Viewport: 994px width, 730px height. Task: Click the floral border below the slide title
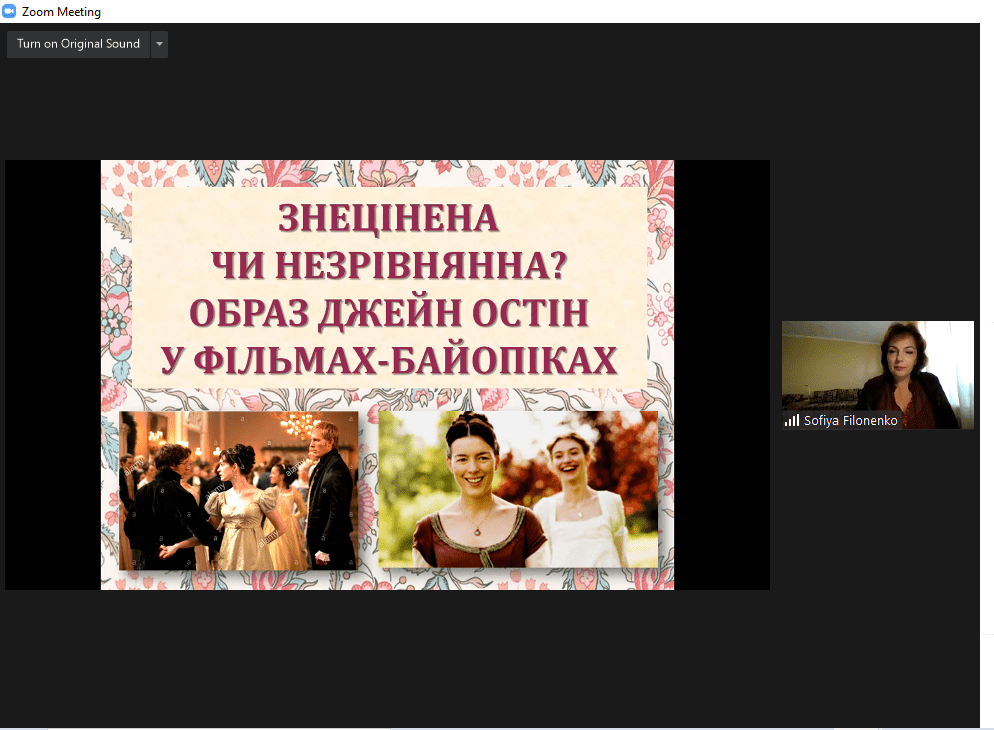pyautogui.click(x=388, y=399)
